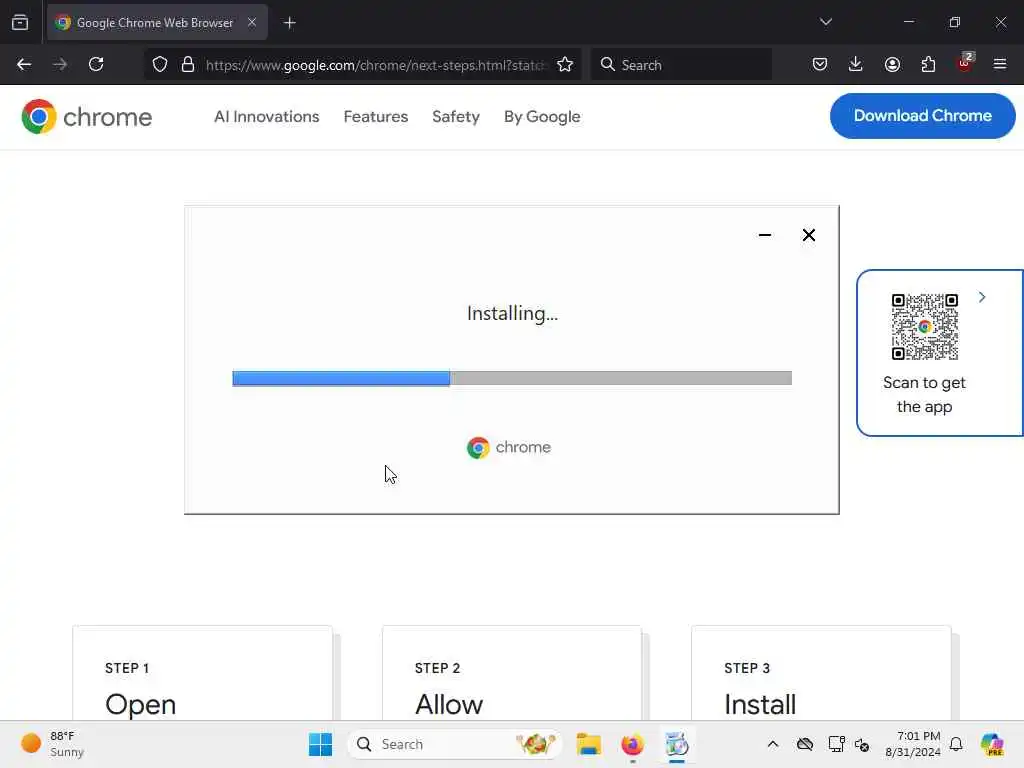Close the Google Chrome Web Browser tab

pyautogui.click(x=251, y=22)
